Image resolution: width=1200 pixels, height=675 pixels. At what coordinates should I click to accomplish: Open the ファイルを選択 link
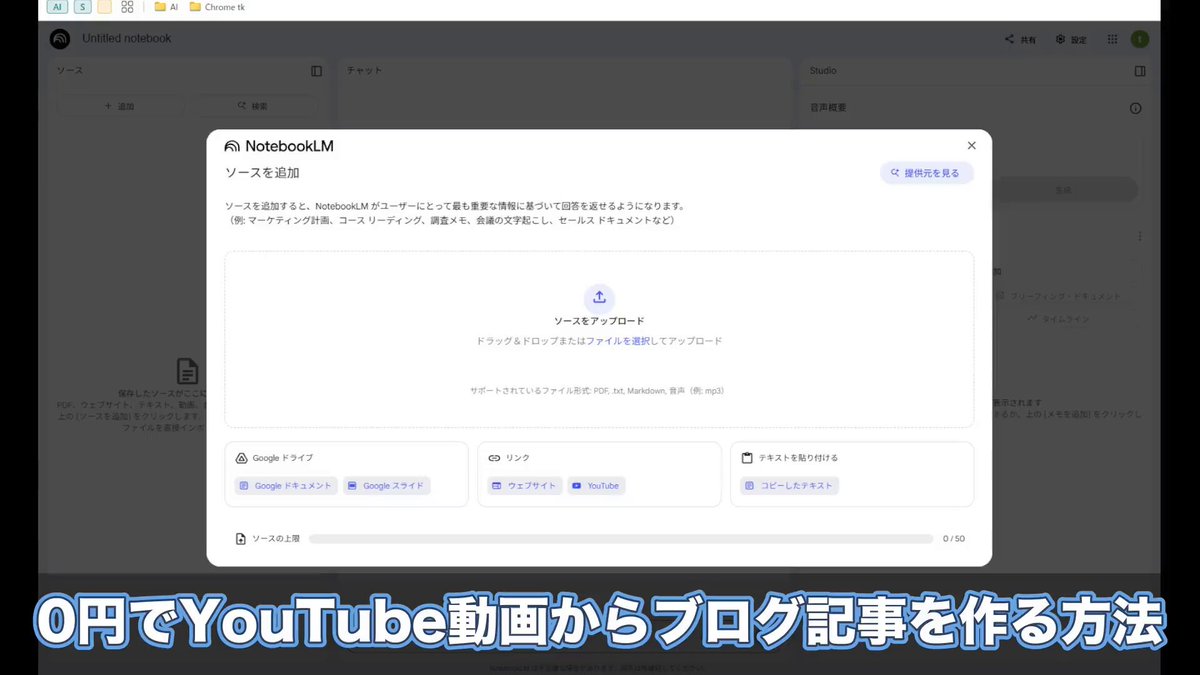(x=618, y=341)
